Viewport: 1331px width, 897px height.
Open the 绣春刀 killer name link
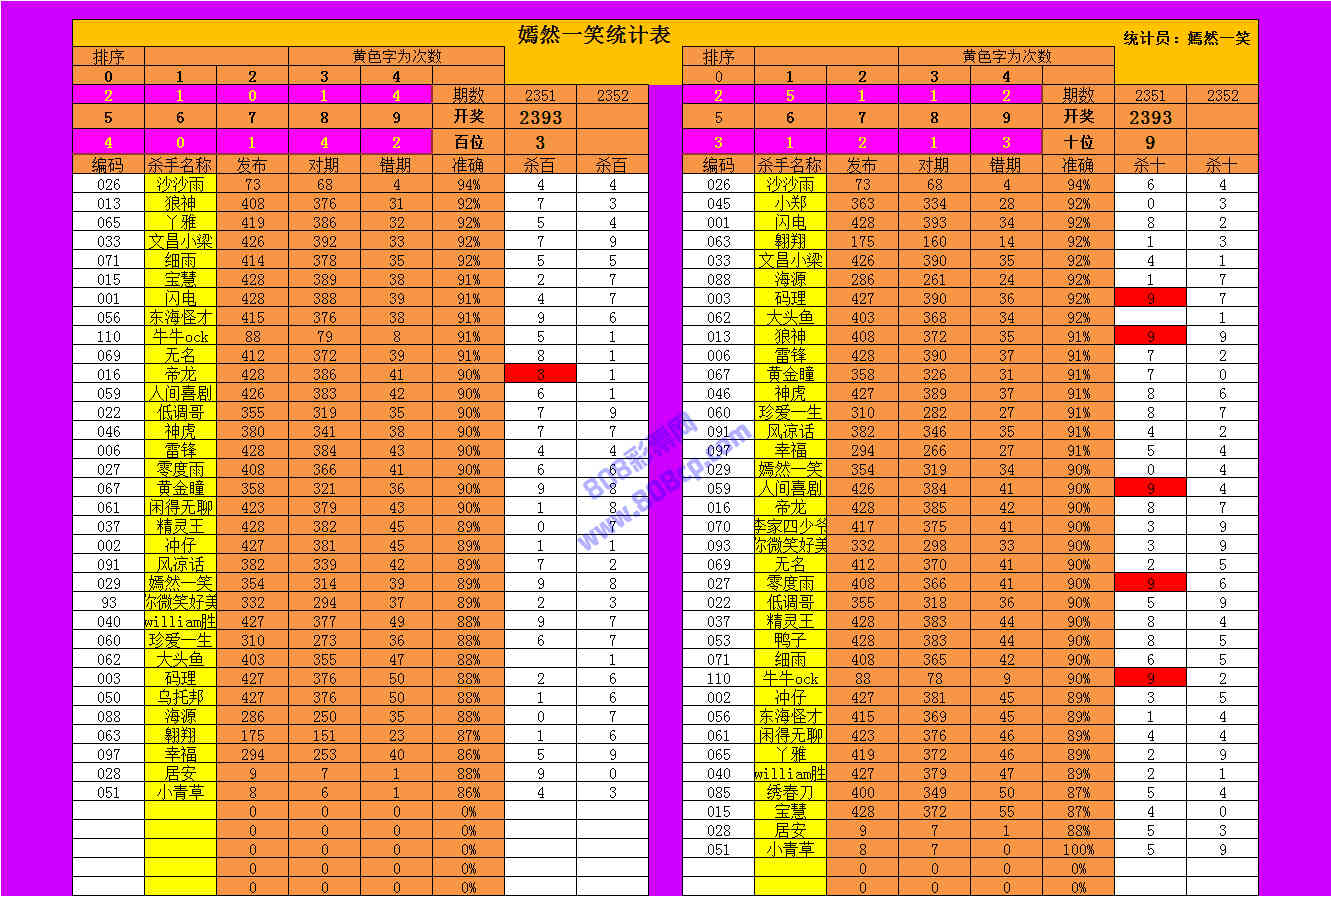pyautogui.click(x=790, y=792)
